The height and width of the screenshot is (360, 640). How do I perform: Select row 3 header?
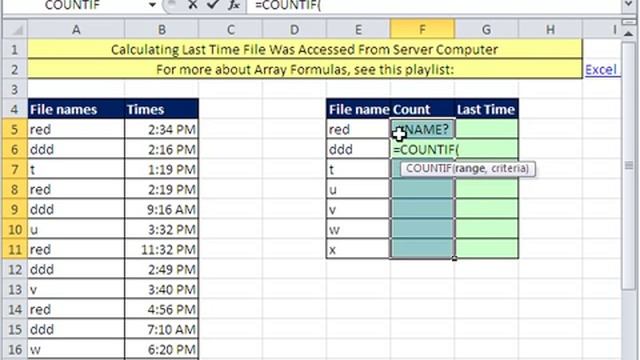click(15, 89)
